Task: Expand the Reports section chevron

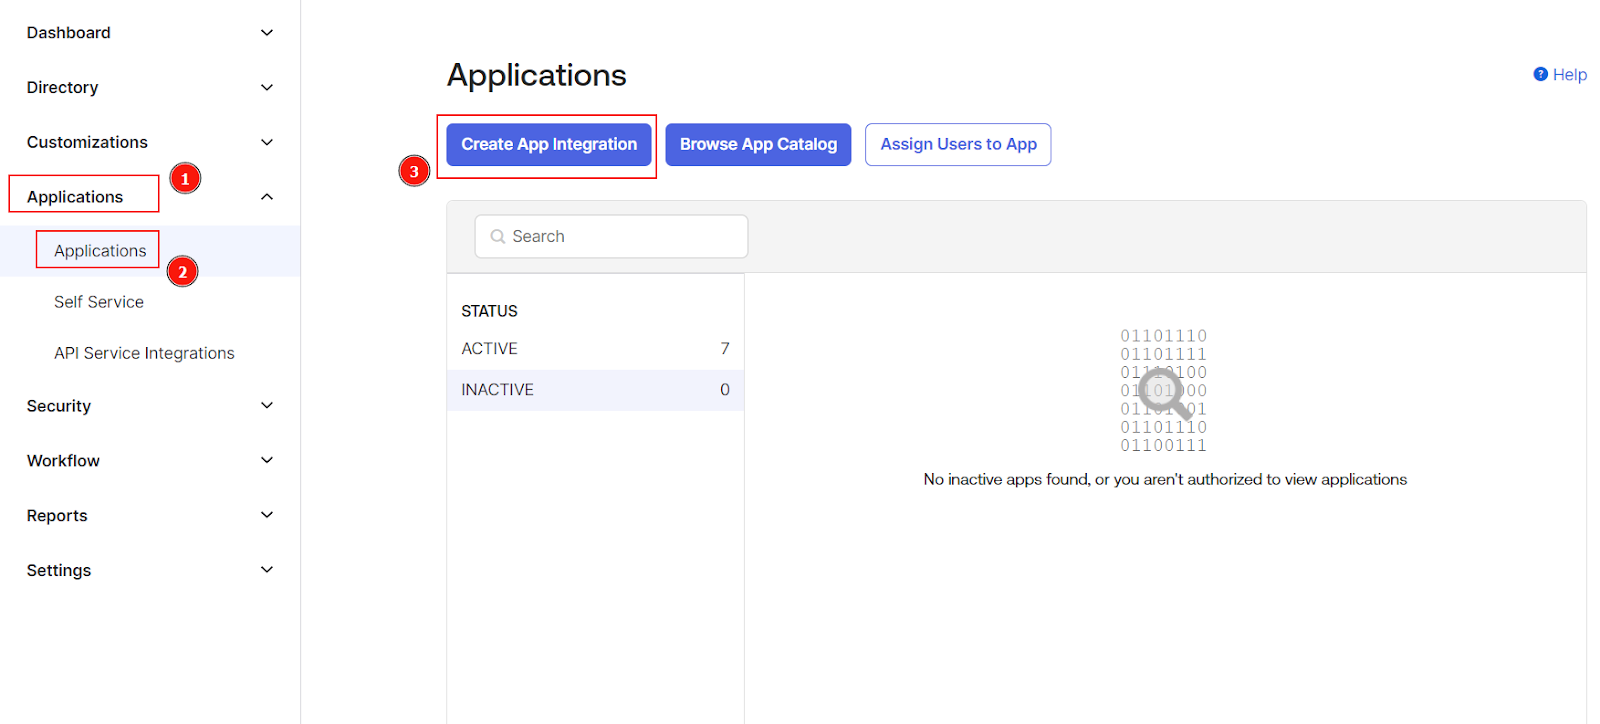Action: tap(267, 515)
